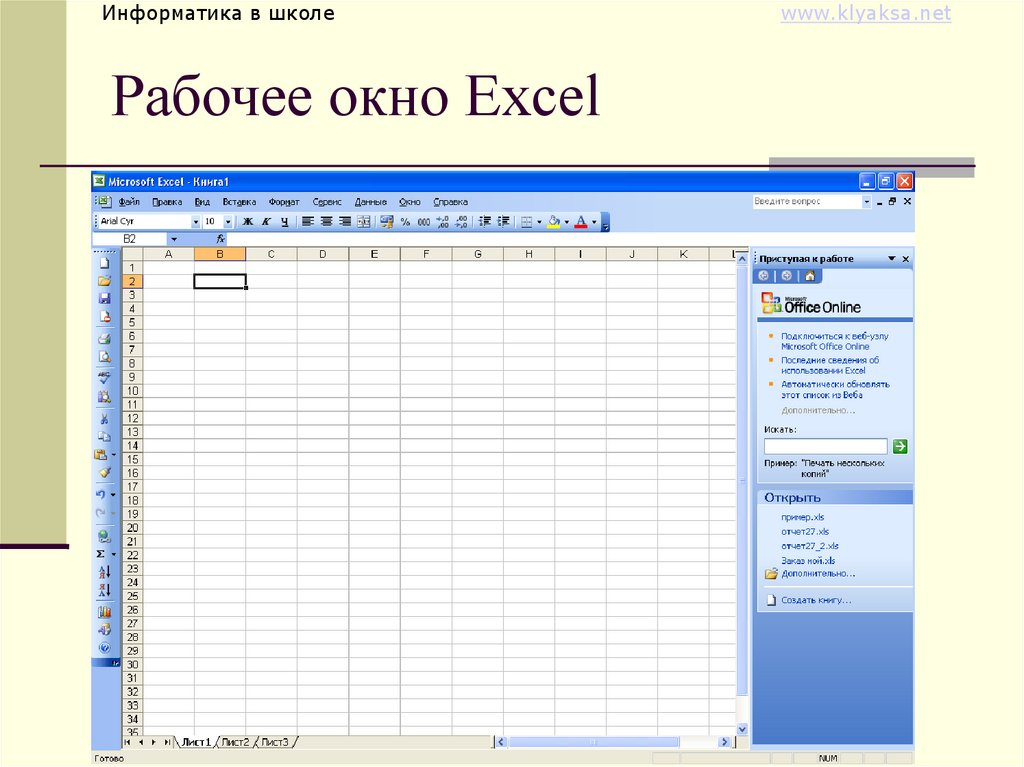The height and width of the screenshot is (767, 1024).
Task: Open the AutoSum functions dropdown arrow
Action: [x=114, y=554]
